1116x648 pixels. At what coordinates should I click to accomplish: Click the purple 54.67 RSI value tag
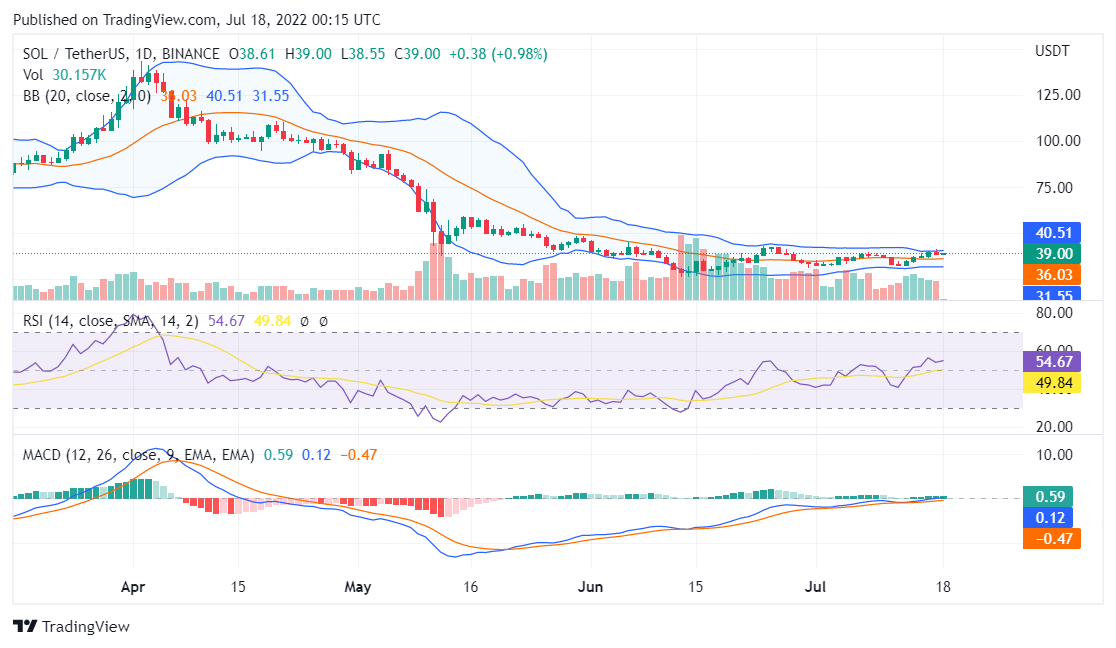[1053, 361]
